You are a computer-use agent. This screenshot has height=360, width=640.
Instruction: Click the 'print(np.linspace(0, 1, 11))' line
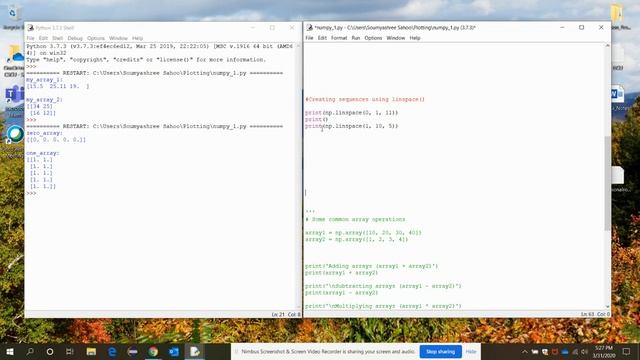[x=351, y=113]
